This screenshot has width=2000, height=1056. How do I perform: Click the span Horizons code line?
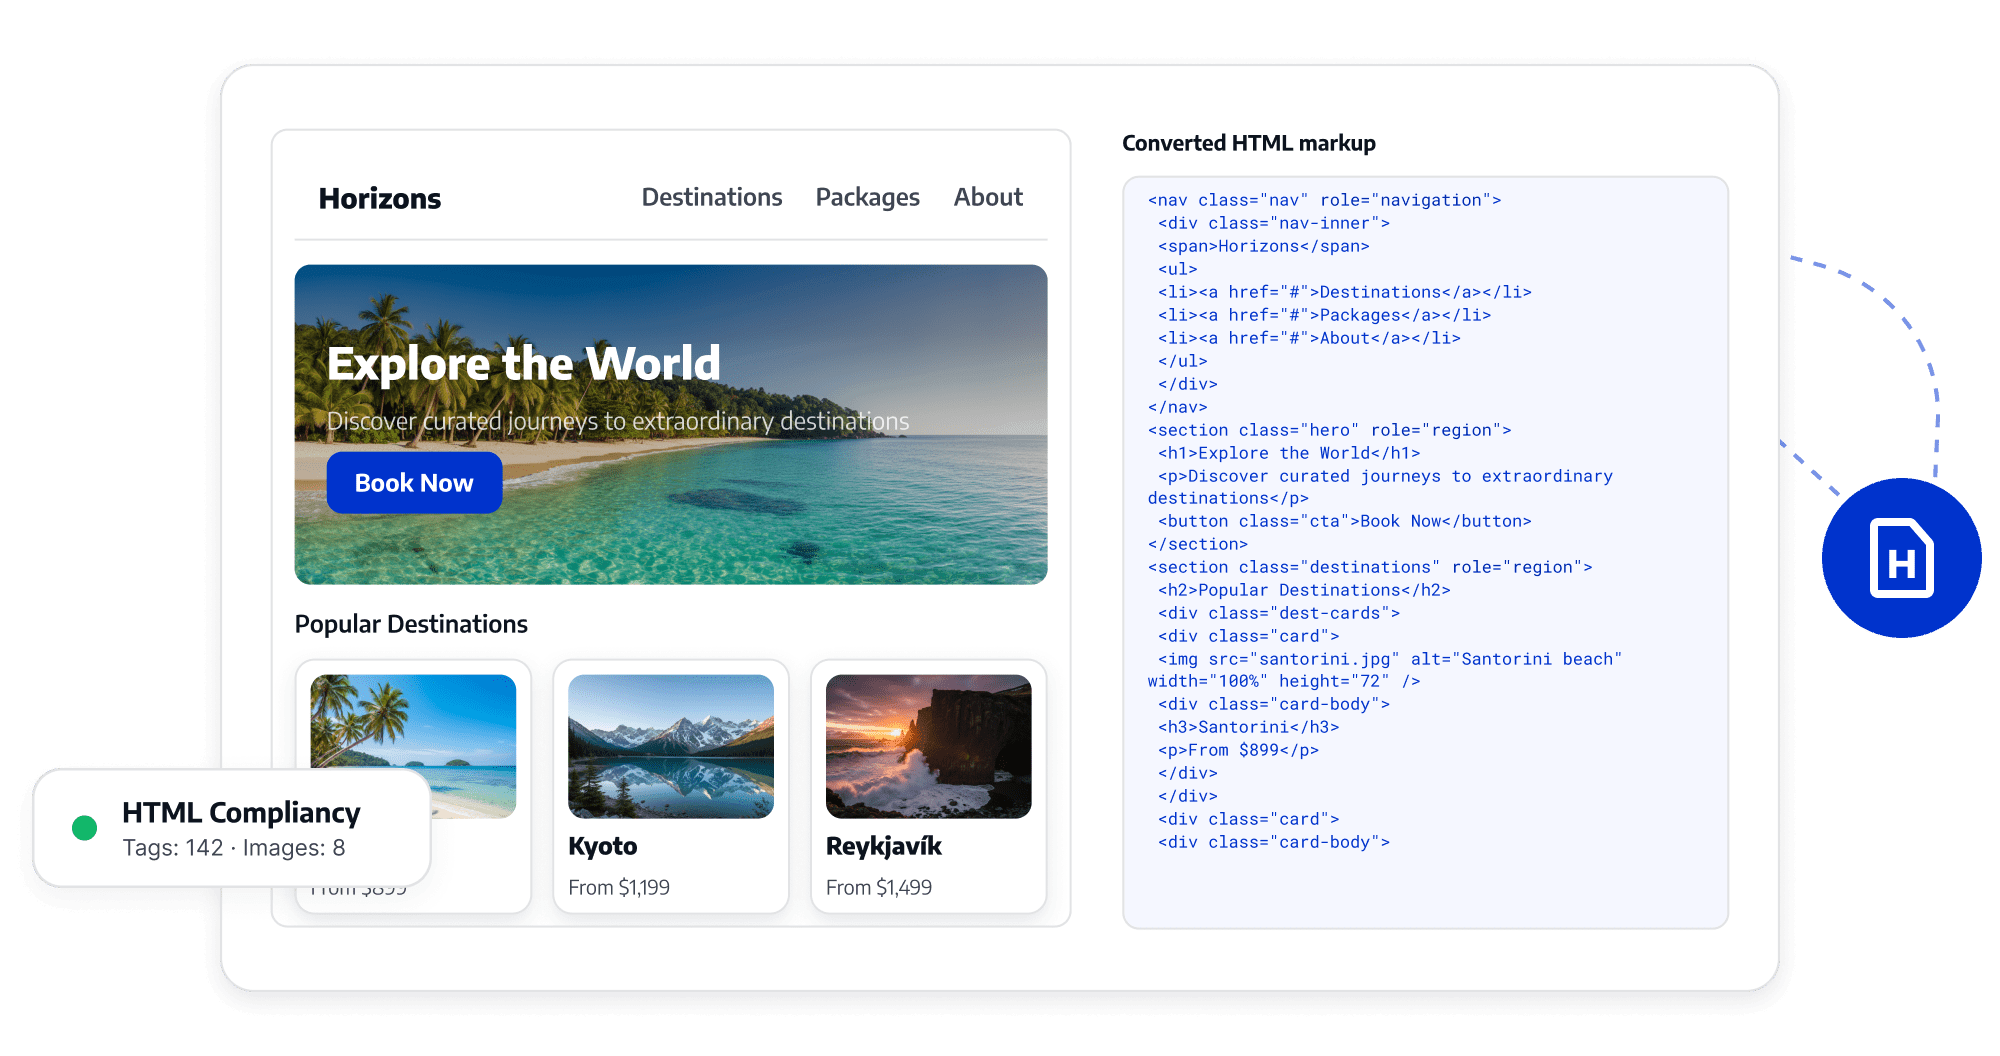(x=1264, y=246)
